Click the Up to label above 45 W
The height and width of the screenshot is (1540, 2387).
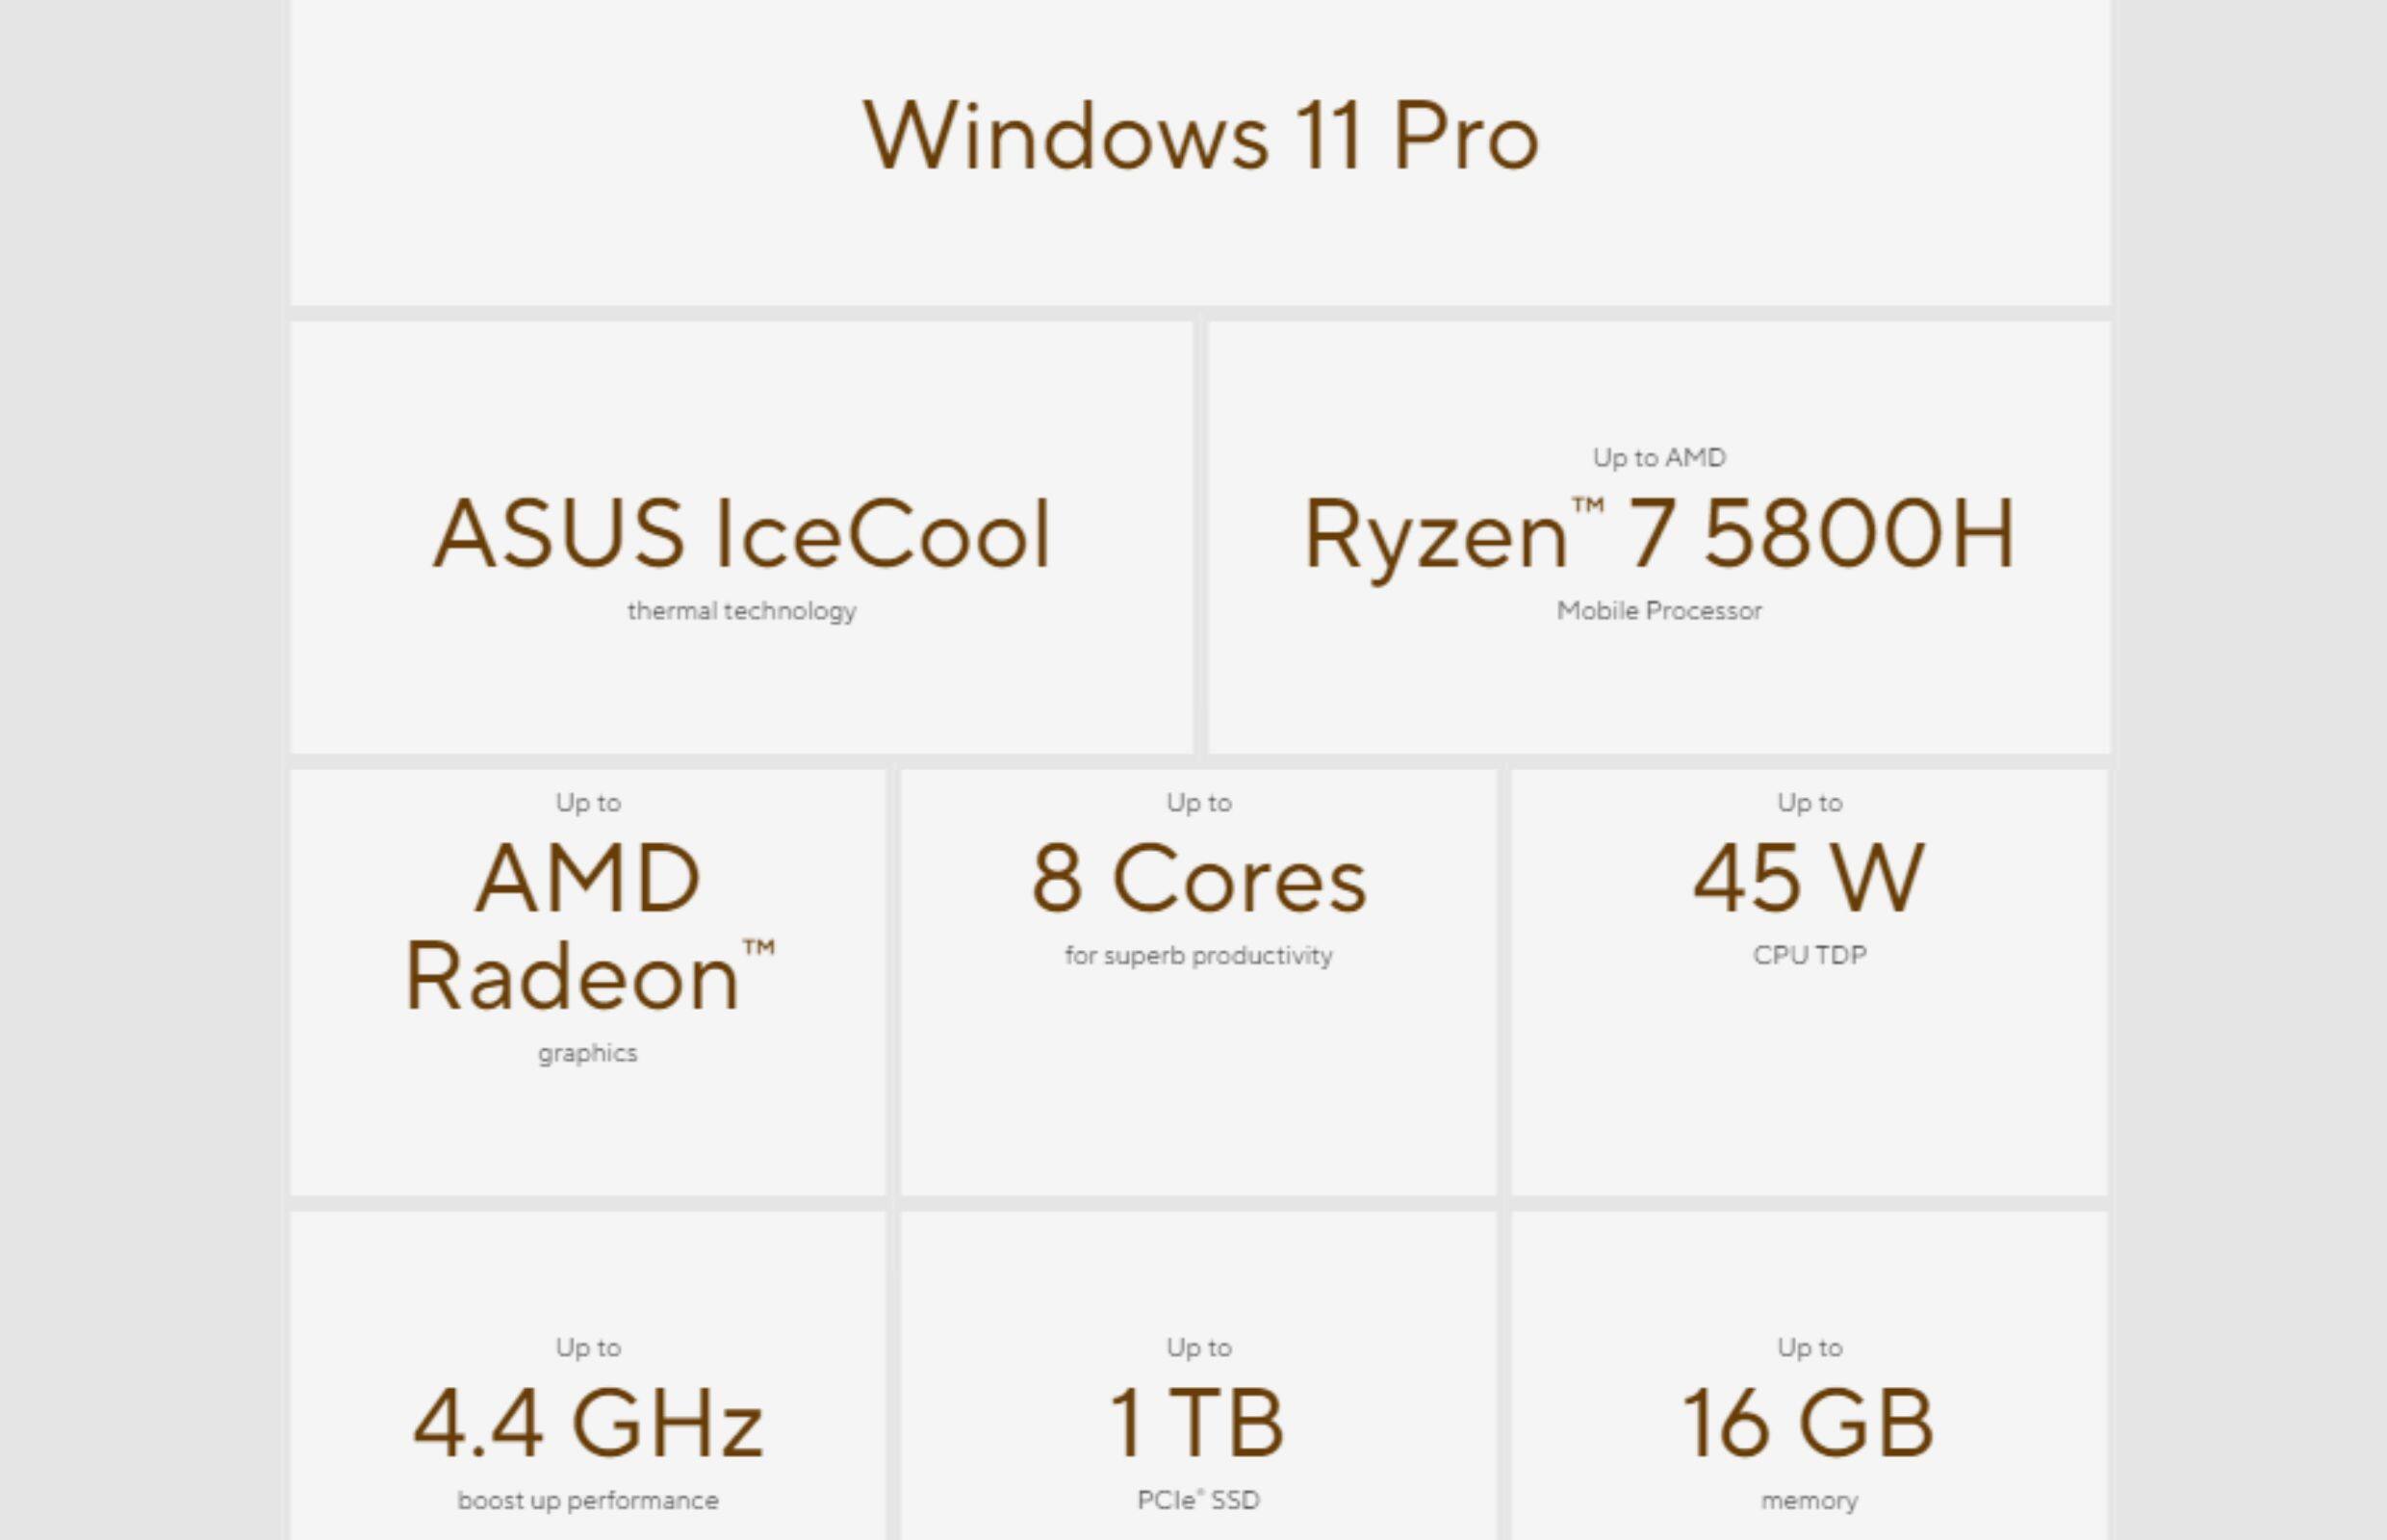[x=1809, y=803]
